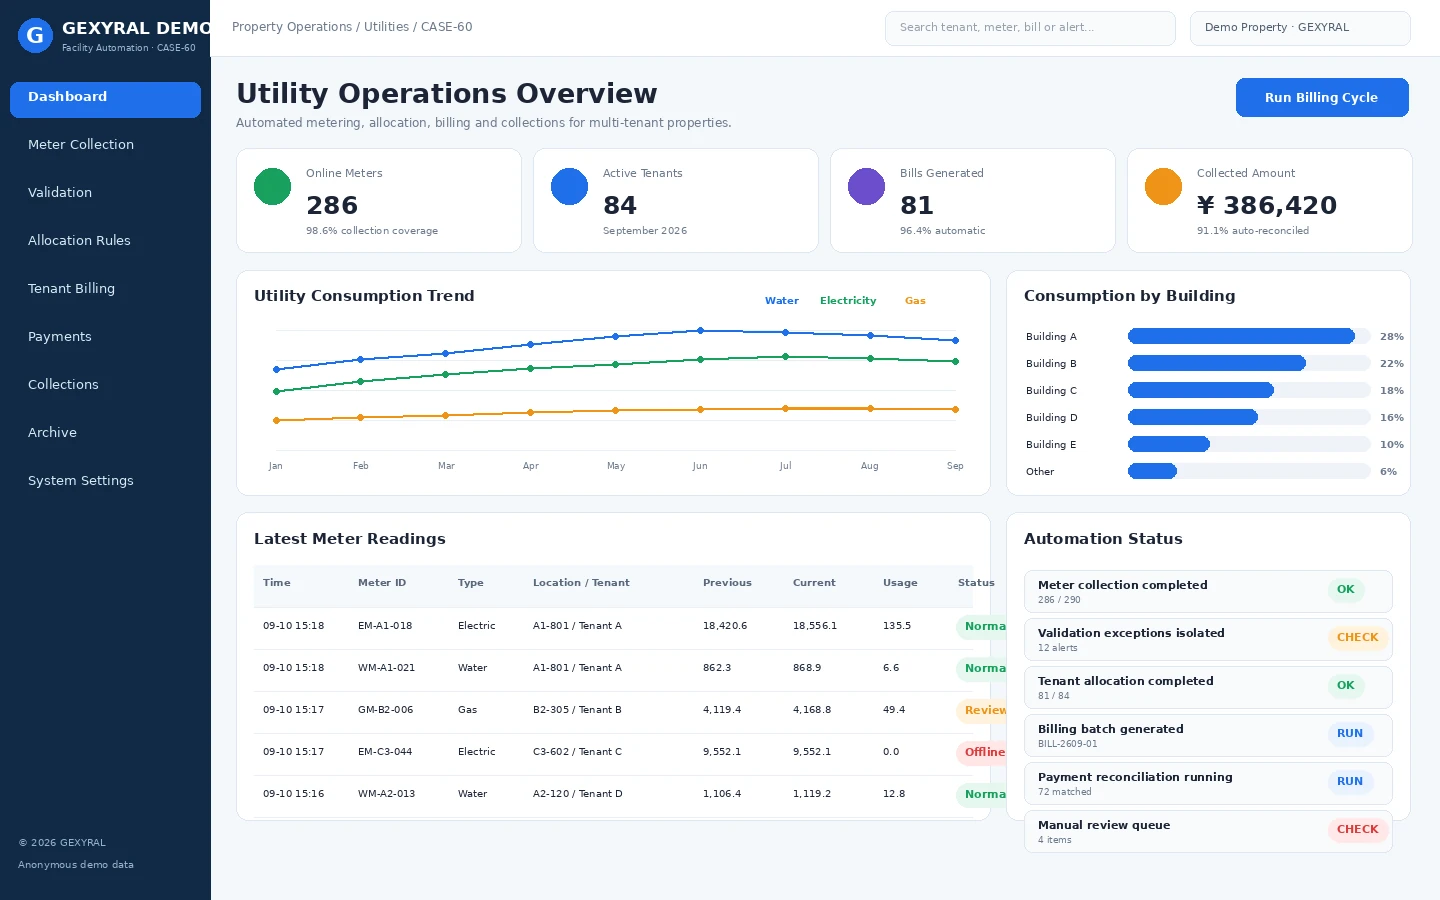Viewport: 1440px width, 900px height.
Task: Select meter WM-A2-013 cell
Action: click(x=386, y=794)
